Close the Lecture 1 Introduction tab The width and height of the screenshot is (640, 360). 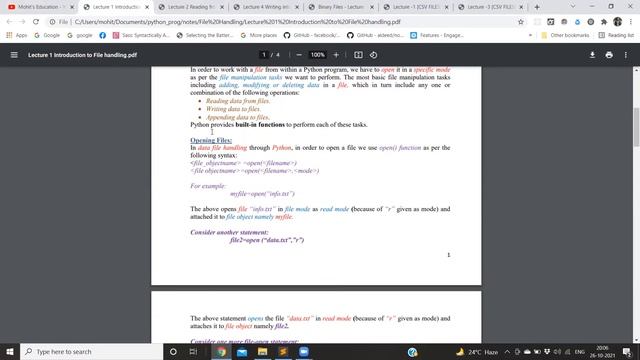pyautogui.click(x=147, y=7)
